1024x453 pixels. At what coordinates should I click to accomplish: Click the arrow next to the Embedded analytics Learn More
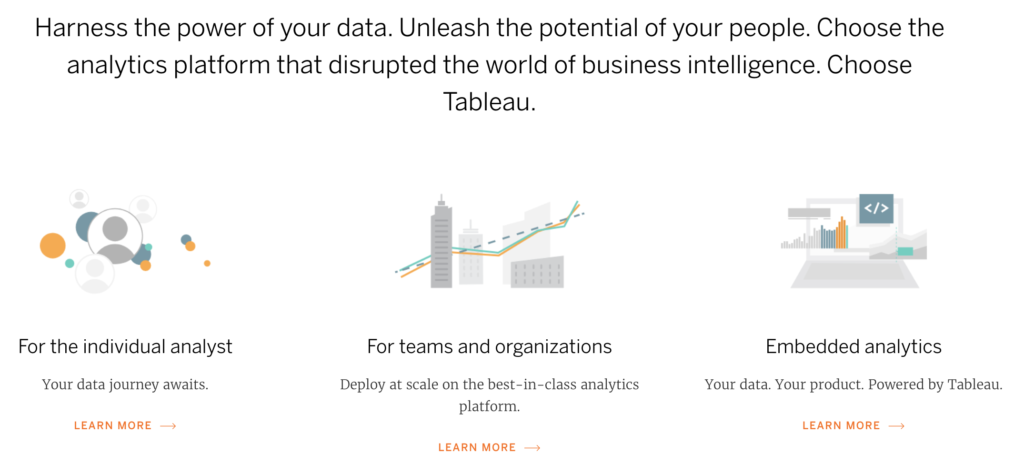click(x=897, y=426)
